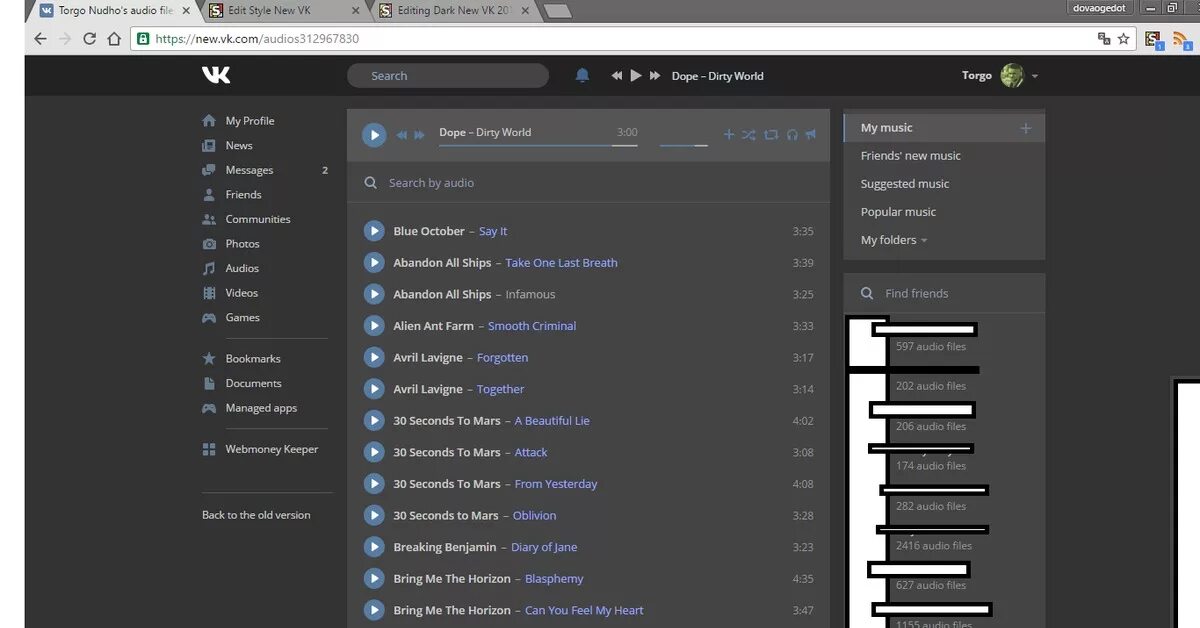The image size is (1200, 628).
Task: Click the plus button beside My music
Action: (1025, 128)
